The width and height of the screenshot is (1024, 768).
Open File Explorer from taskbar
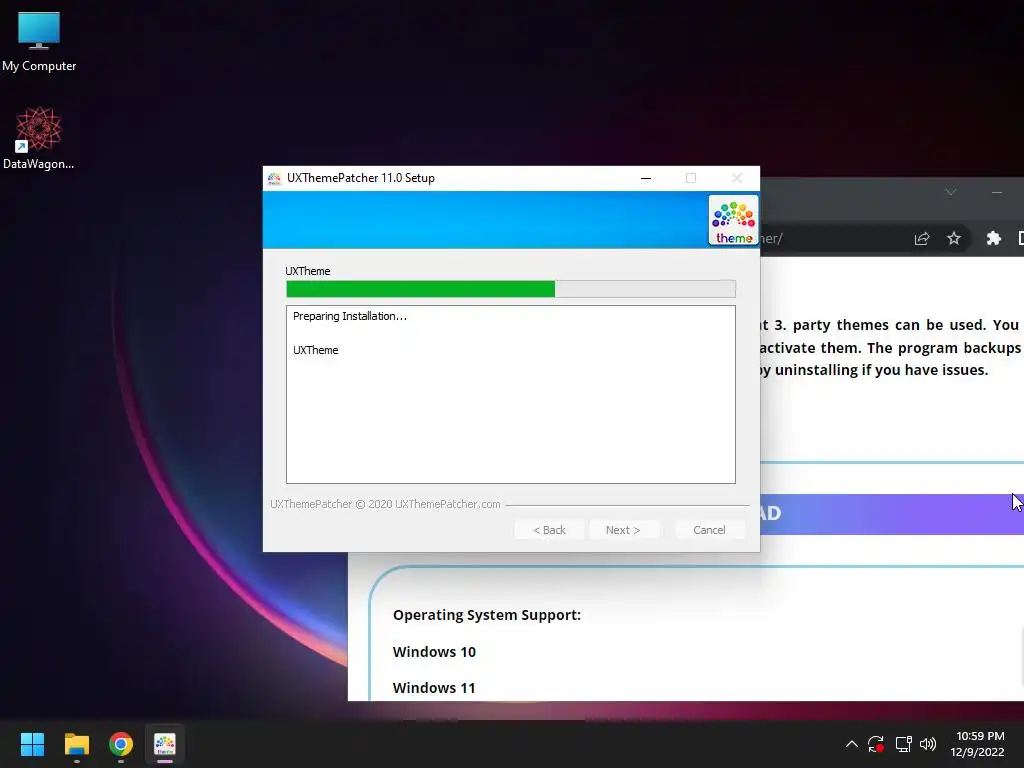(76, 744)
